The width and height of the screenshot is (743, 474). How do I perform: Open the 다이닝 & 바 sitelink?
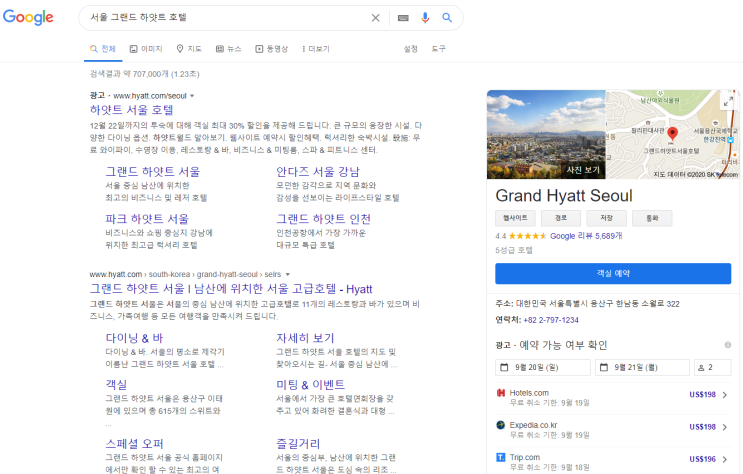[134, 338]
